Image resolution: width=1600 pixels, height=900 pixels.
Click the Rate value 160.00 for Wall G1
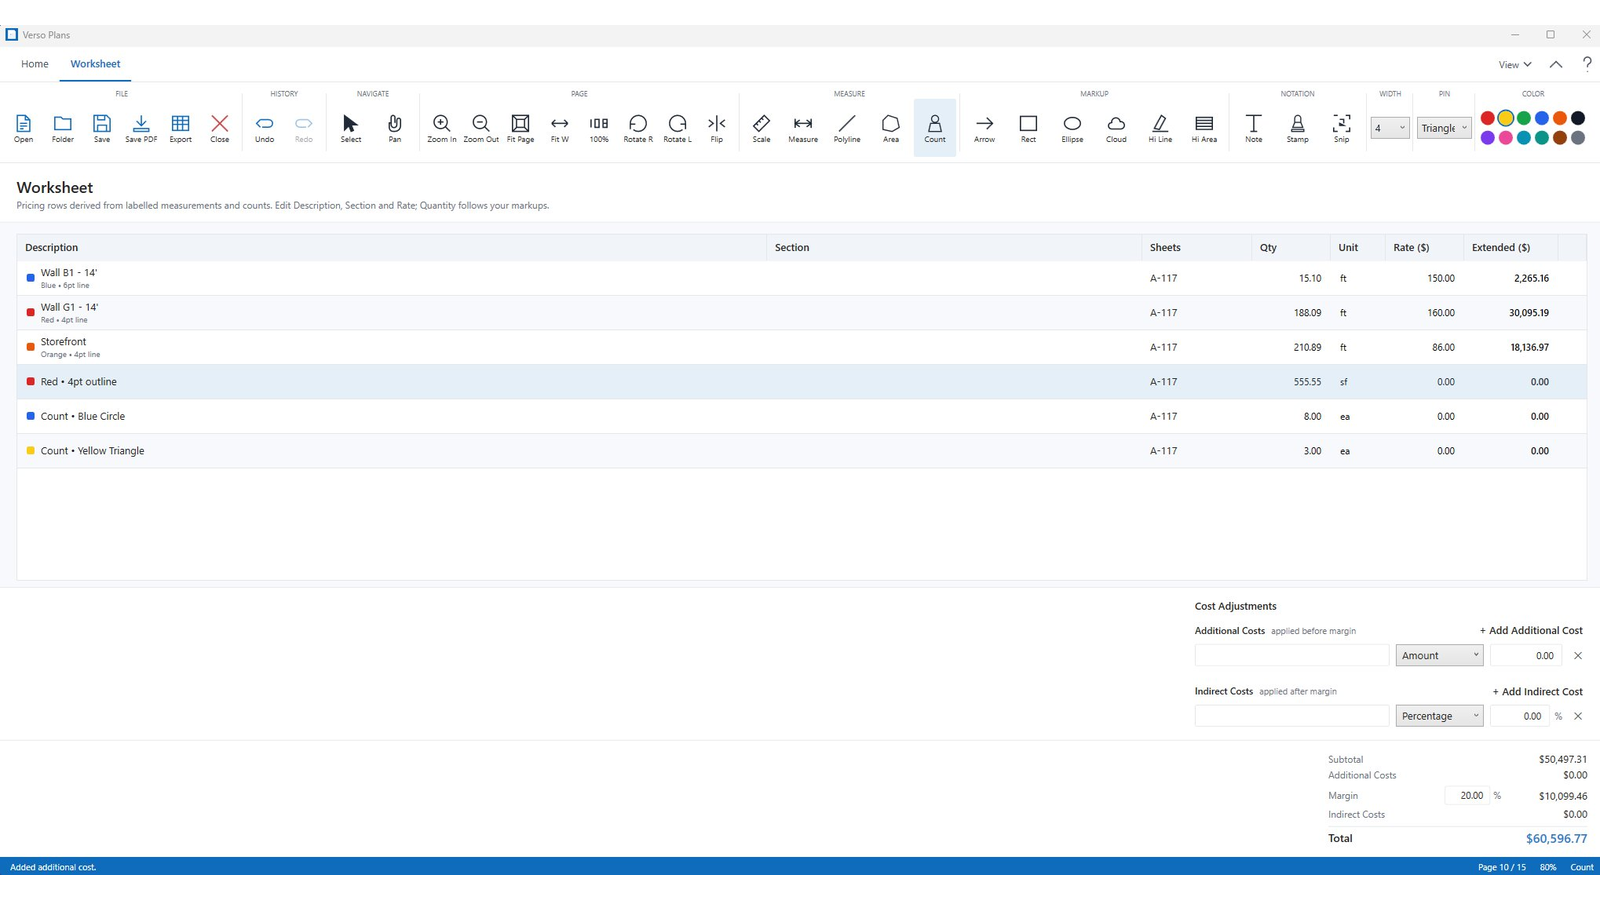point(1440,313)
